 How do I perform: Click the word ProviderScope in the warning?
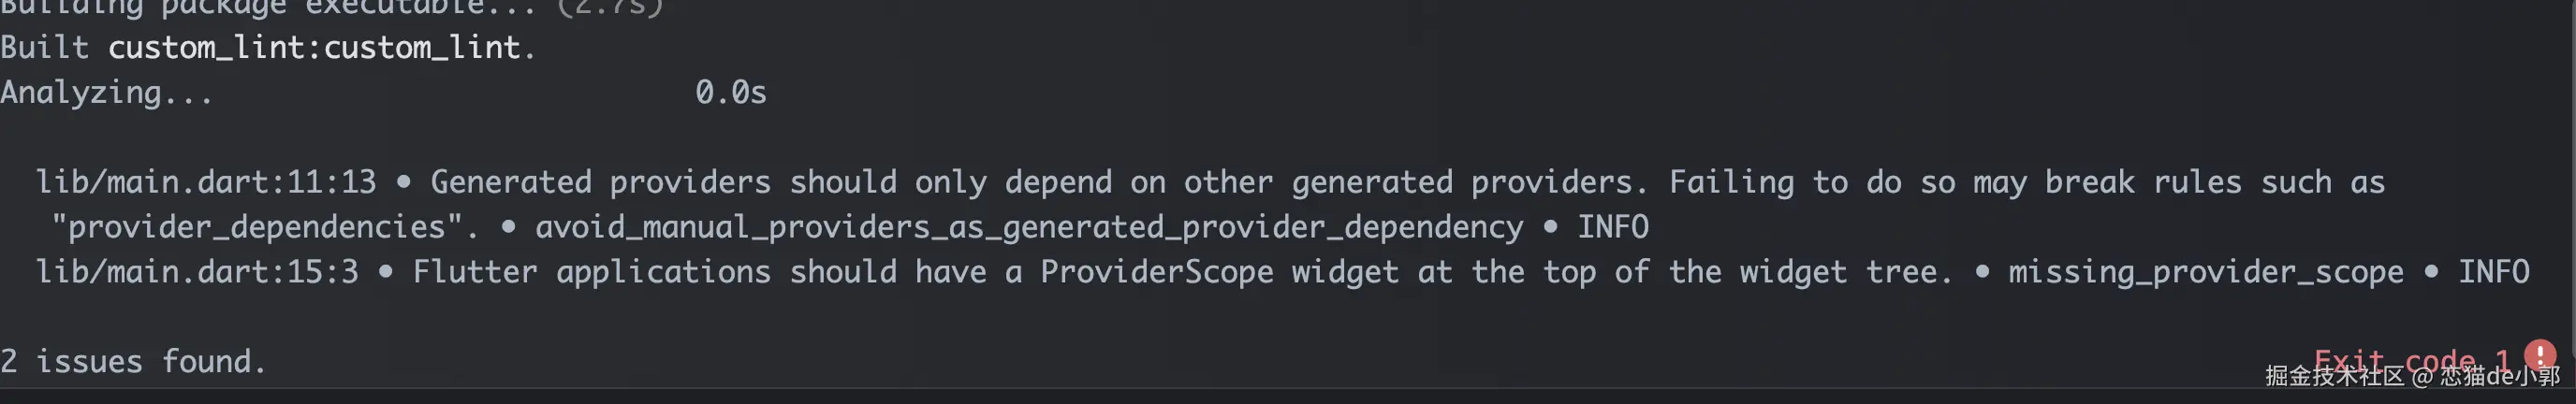click(1157, 272)
